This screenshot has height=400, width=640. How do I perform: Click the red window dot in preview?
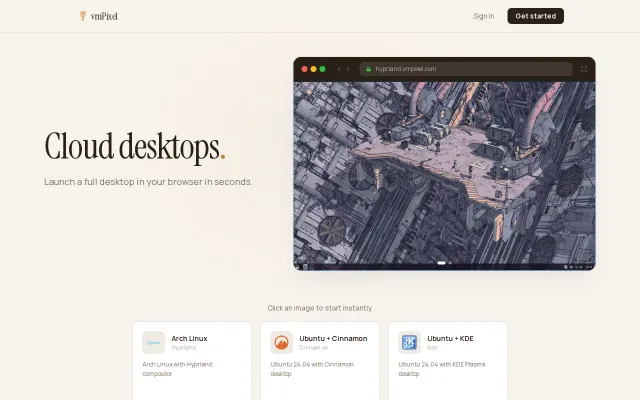point(304,69)
